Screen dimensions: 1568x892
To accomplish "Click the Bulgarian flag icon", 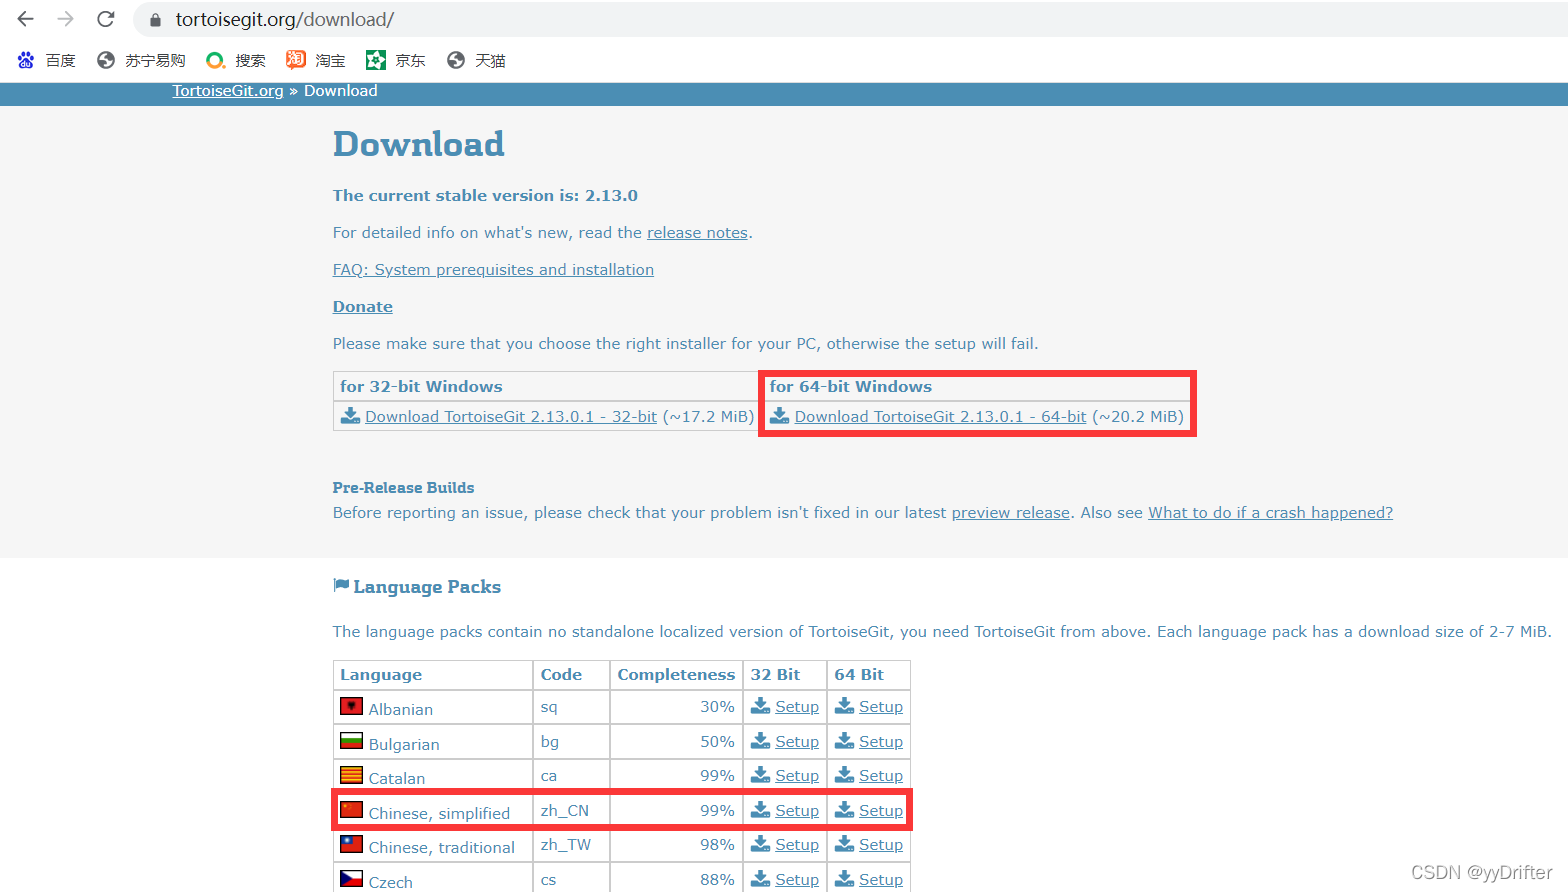I will tap(351, 741).
